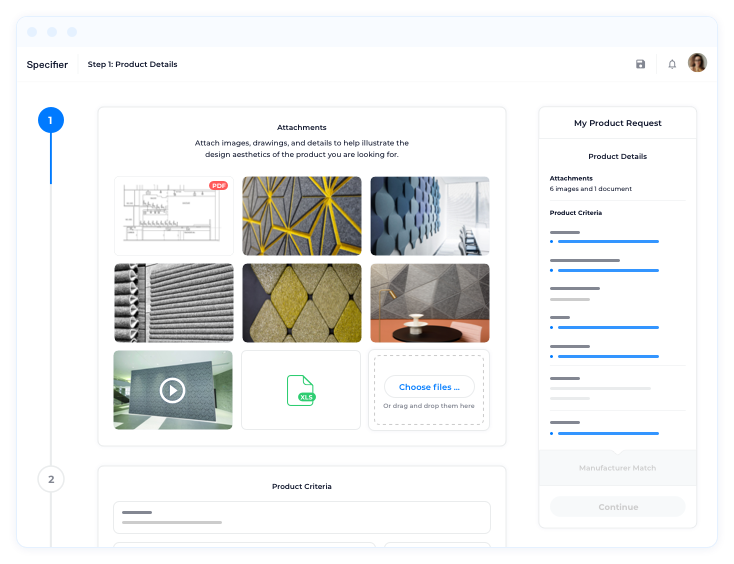Open gray triangular wall with table image
The height and width of the screenshot is (564, 734).
click(430, 303)
